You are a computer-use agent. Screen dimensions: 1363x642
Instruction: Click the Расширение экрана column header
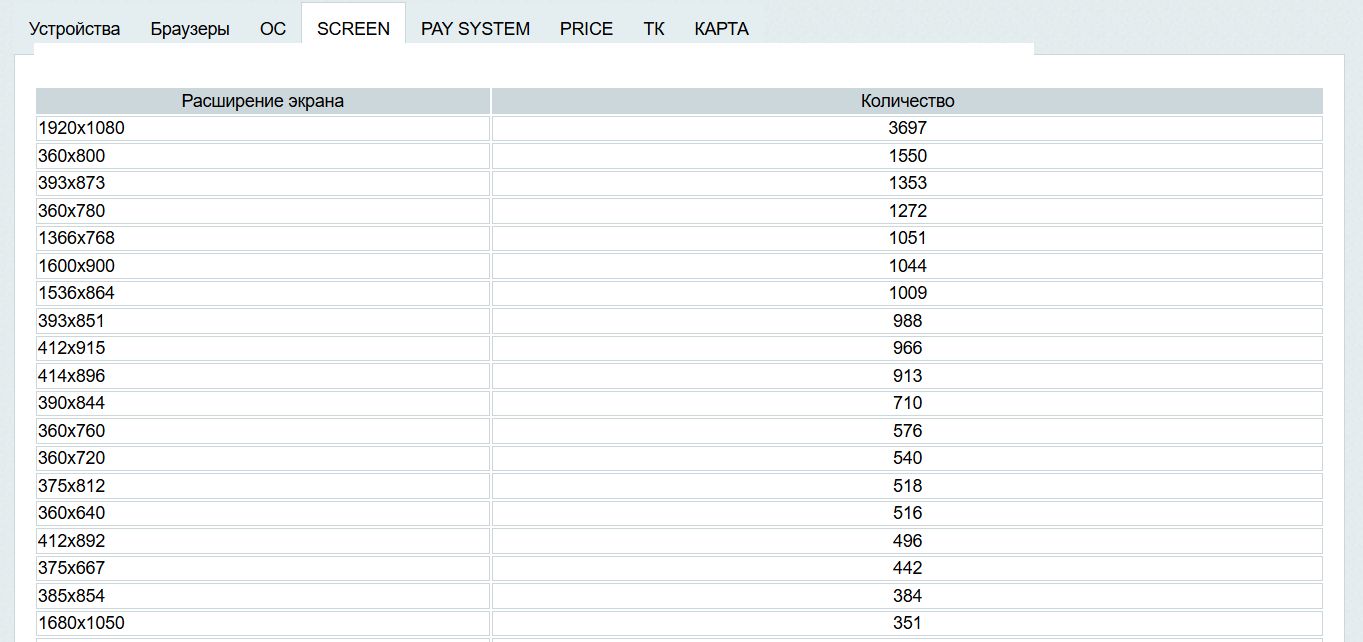263,101
